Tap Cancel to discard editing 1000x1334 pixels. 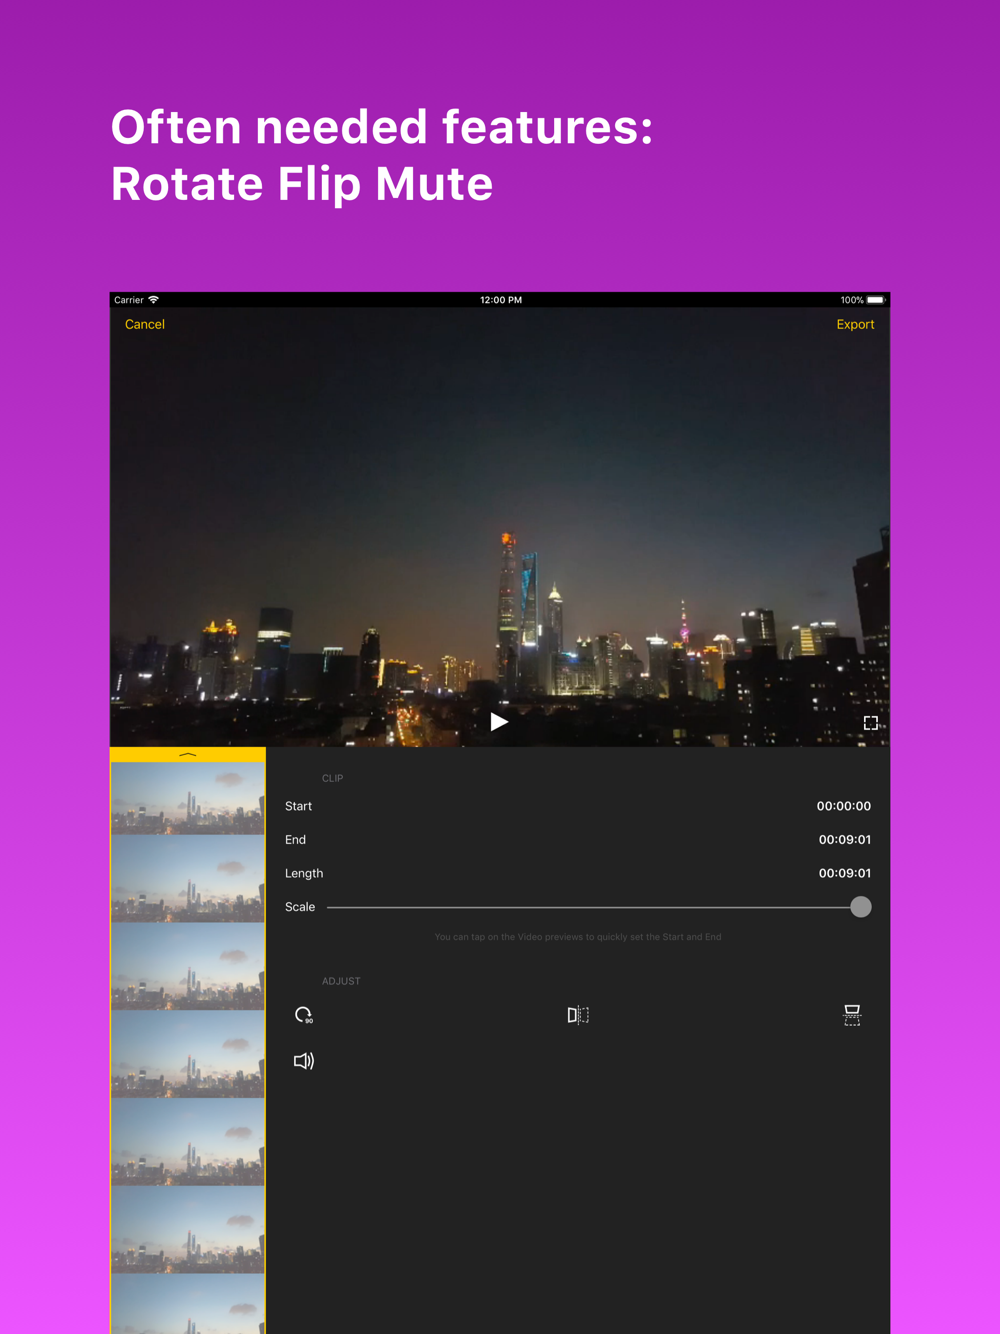[145, 325]
